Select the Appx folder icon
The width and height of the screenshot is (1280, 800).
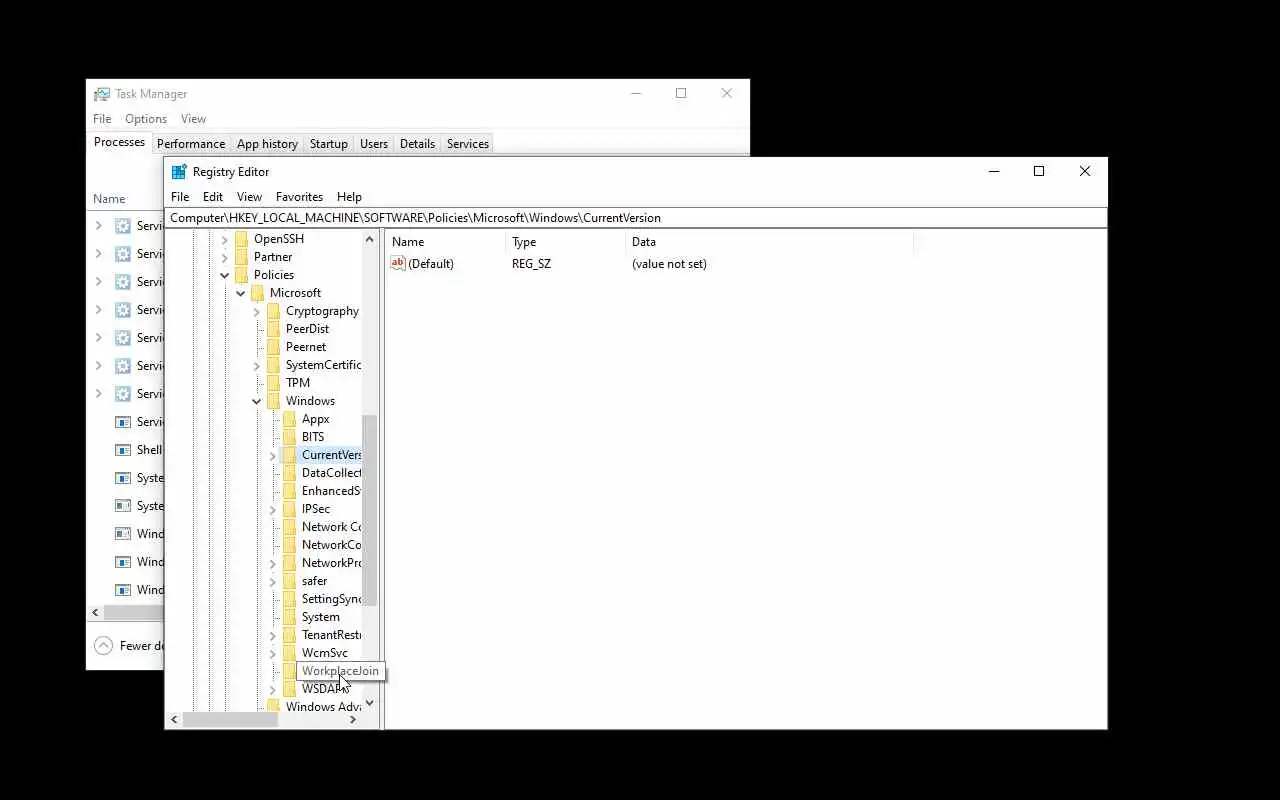(x=289, y=419)
